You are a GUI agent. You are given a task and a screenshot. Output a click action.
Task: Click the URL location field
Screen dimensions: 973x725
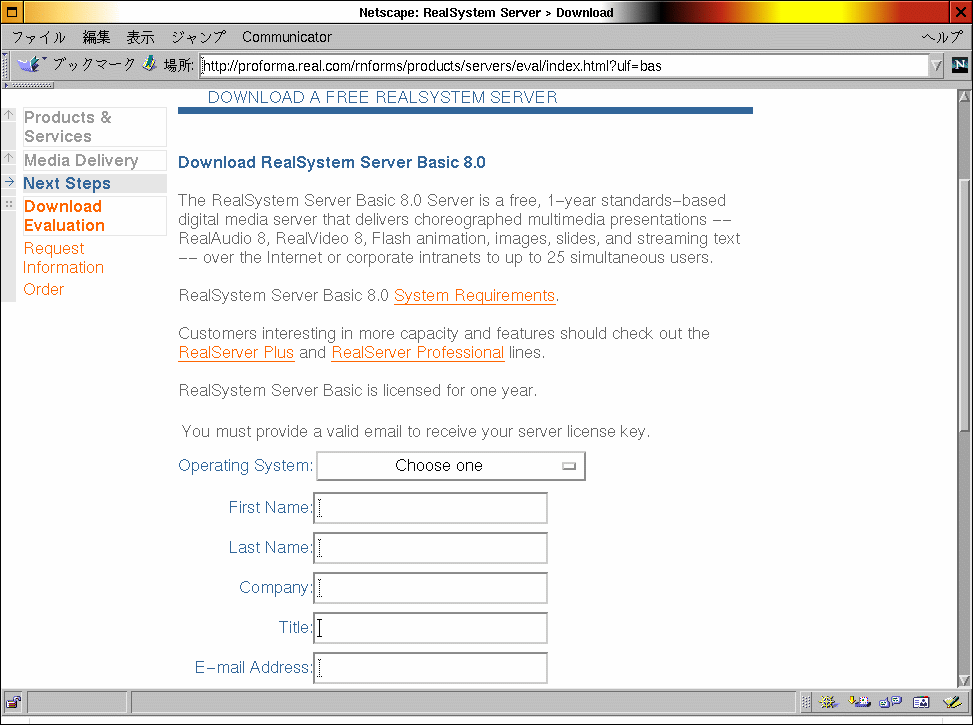(x=563, y=65)
